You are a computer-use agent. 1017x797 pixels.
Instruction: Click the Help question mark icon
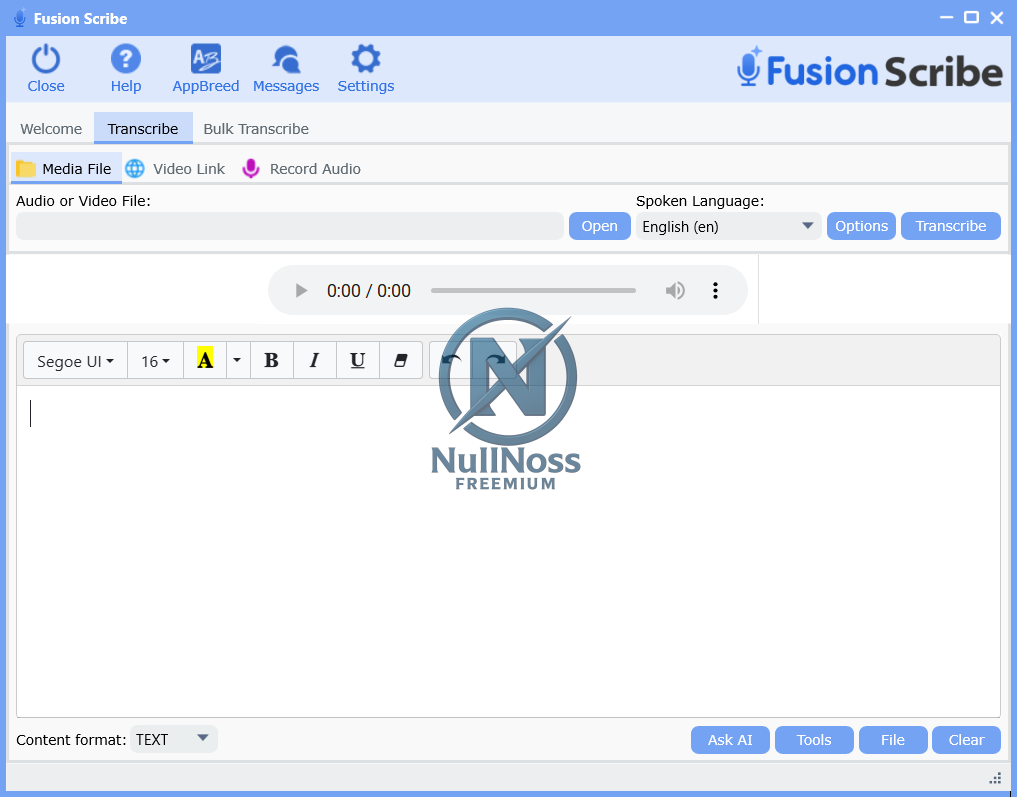pos(125,60)
